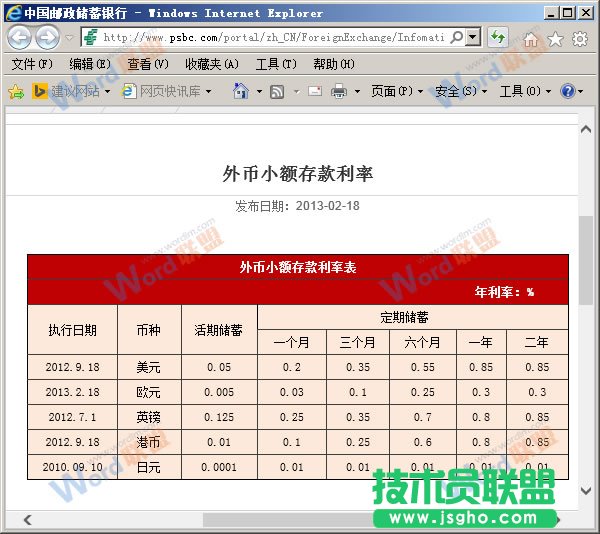Click the Read mail envelope icon
This screenshot has height=534, width=600.
click(315, 91)
